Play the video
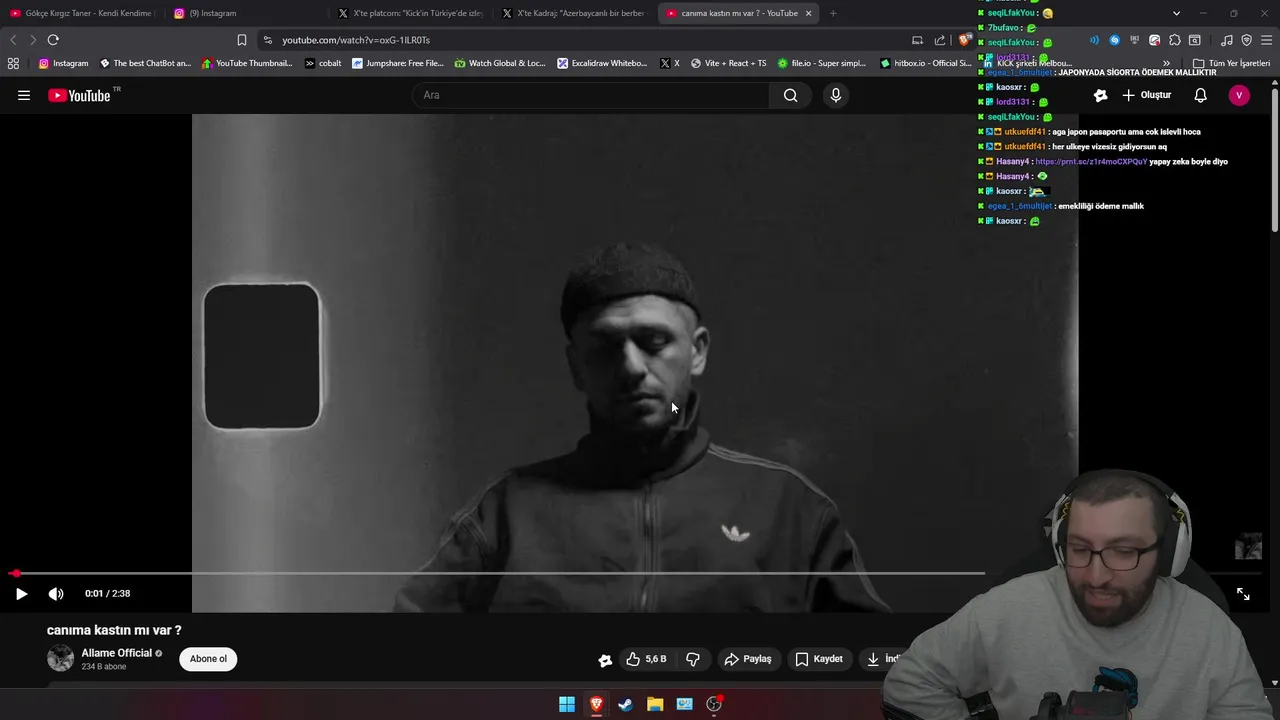 pos(21,593)
